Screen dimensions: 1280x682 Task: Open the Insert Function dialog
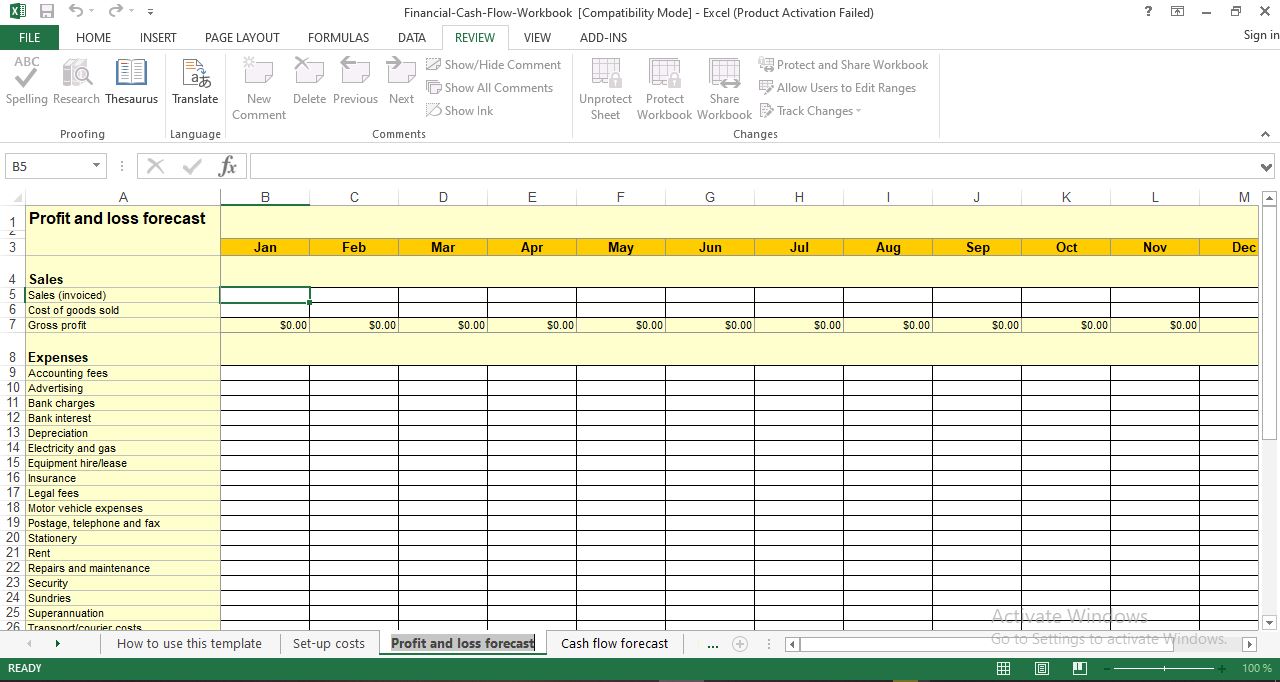(x=227, y=165)
